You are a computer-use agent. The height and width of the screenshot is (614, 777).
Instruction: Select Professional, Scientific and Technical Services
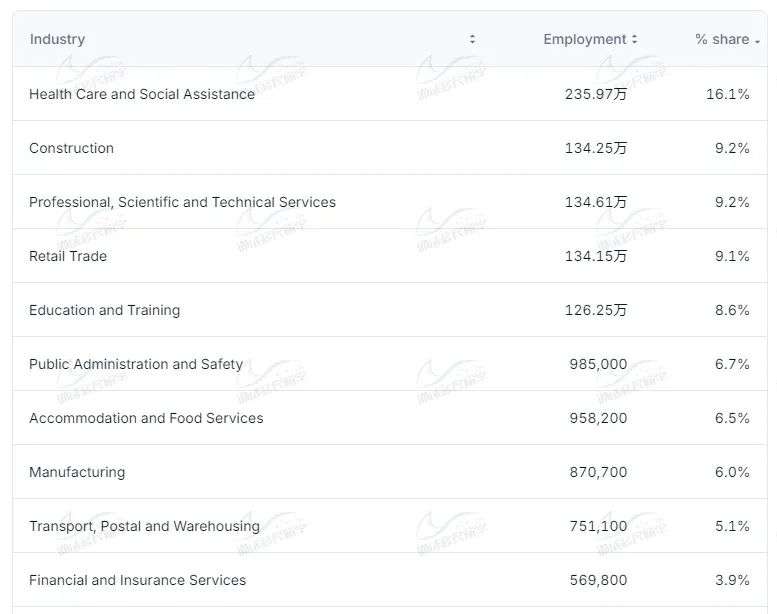[182, 202]
